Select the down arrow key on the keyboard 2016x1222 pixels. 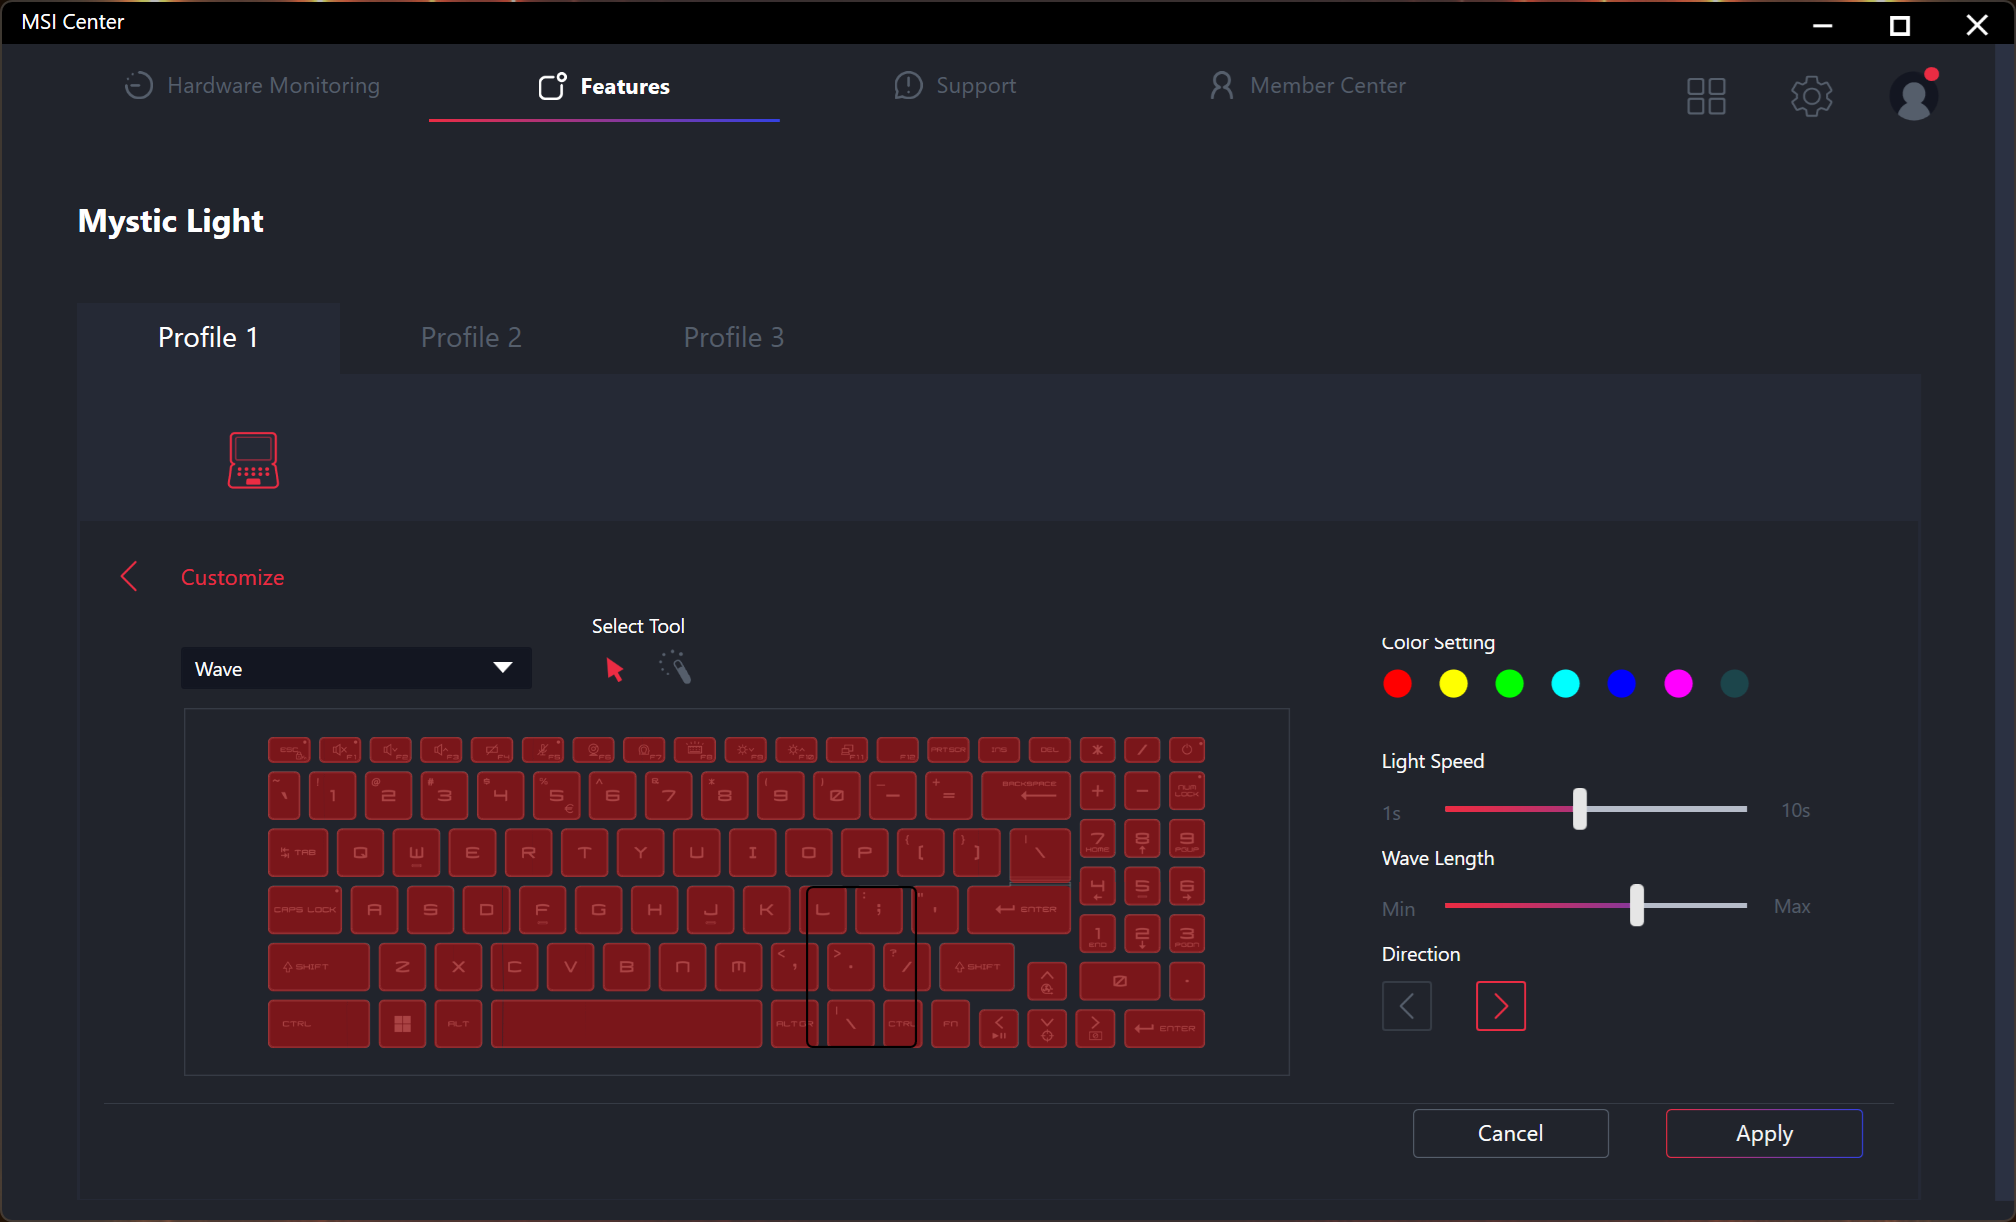[1047, 1028]
